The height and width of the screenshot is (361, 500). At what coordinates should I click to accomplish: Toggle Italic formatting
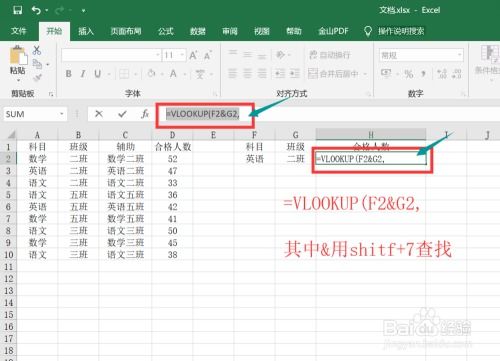click(x=83, y=74)
